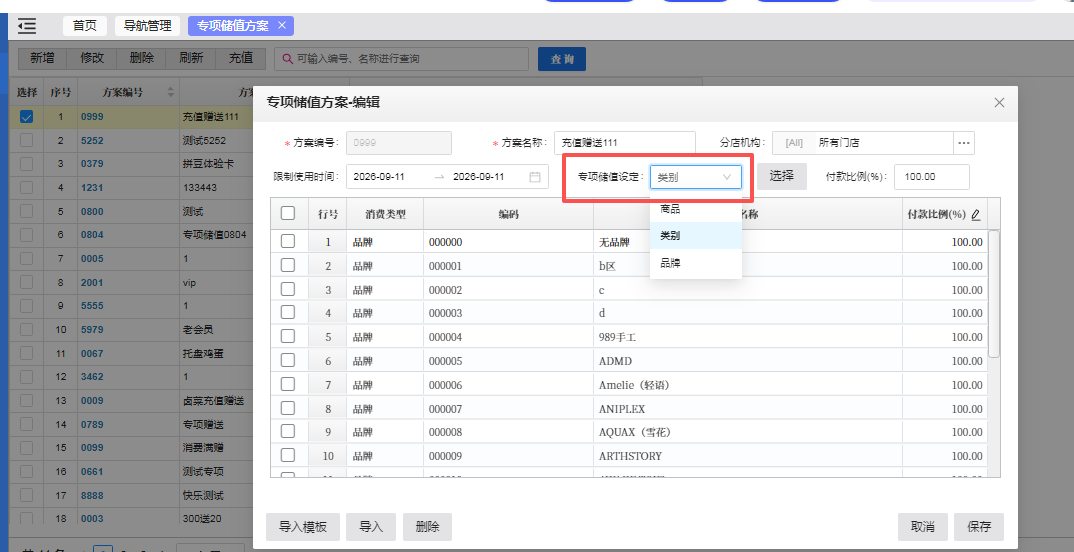Click the dialog's bottom 删除 button
Image resolution: width=1074 pixels, height=552 pixels.
point(427,527)
